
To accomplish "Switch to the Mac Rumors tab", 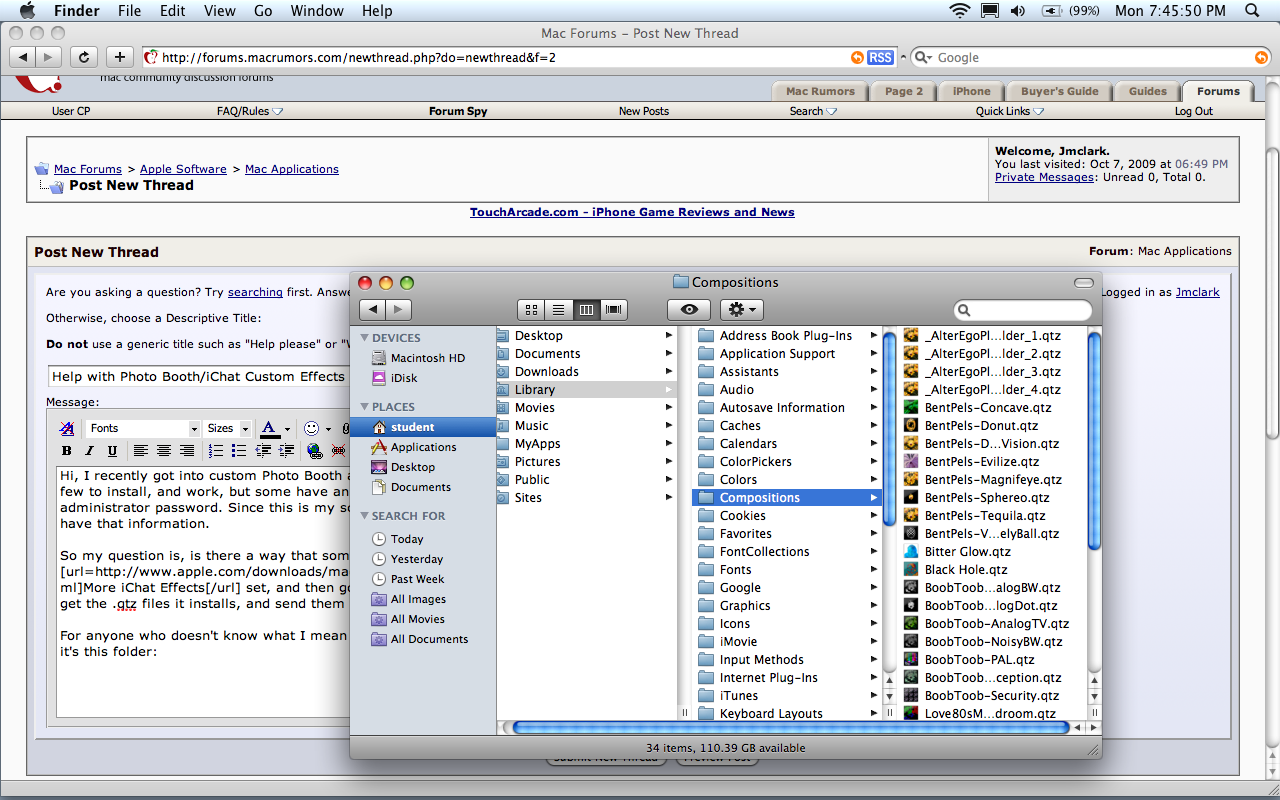I will click(820, 91).
